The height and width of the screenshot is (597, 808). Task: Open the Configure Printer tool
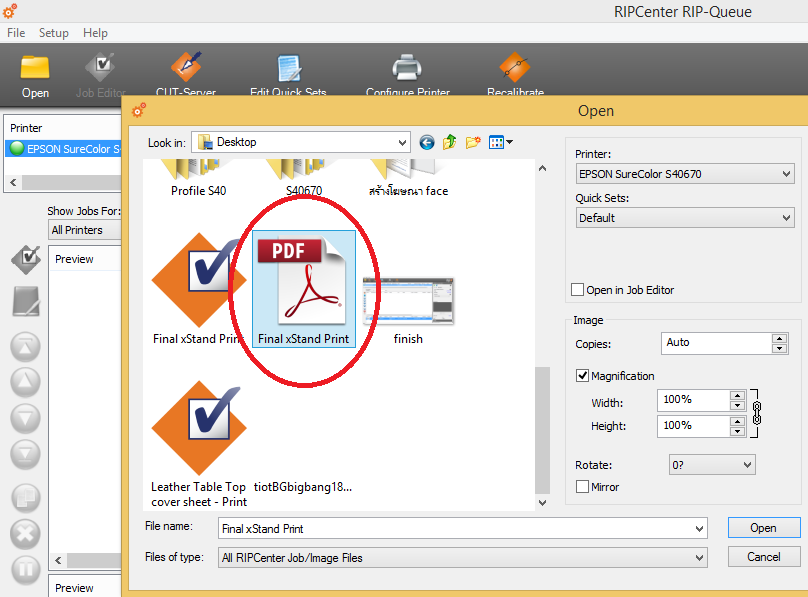point(405,69)
